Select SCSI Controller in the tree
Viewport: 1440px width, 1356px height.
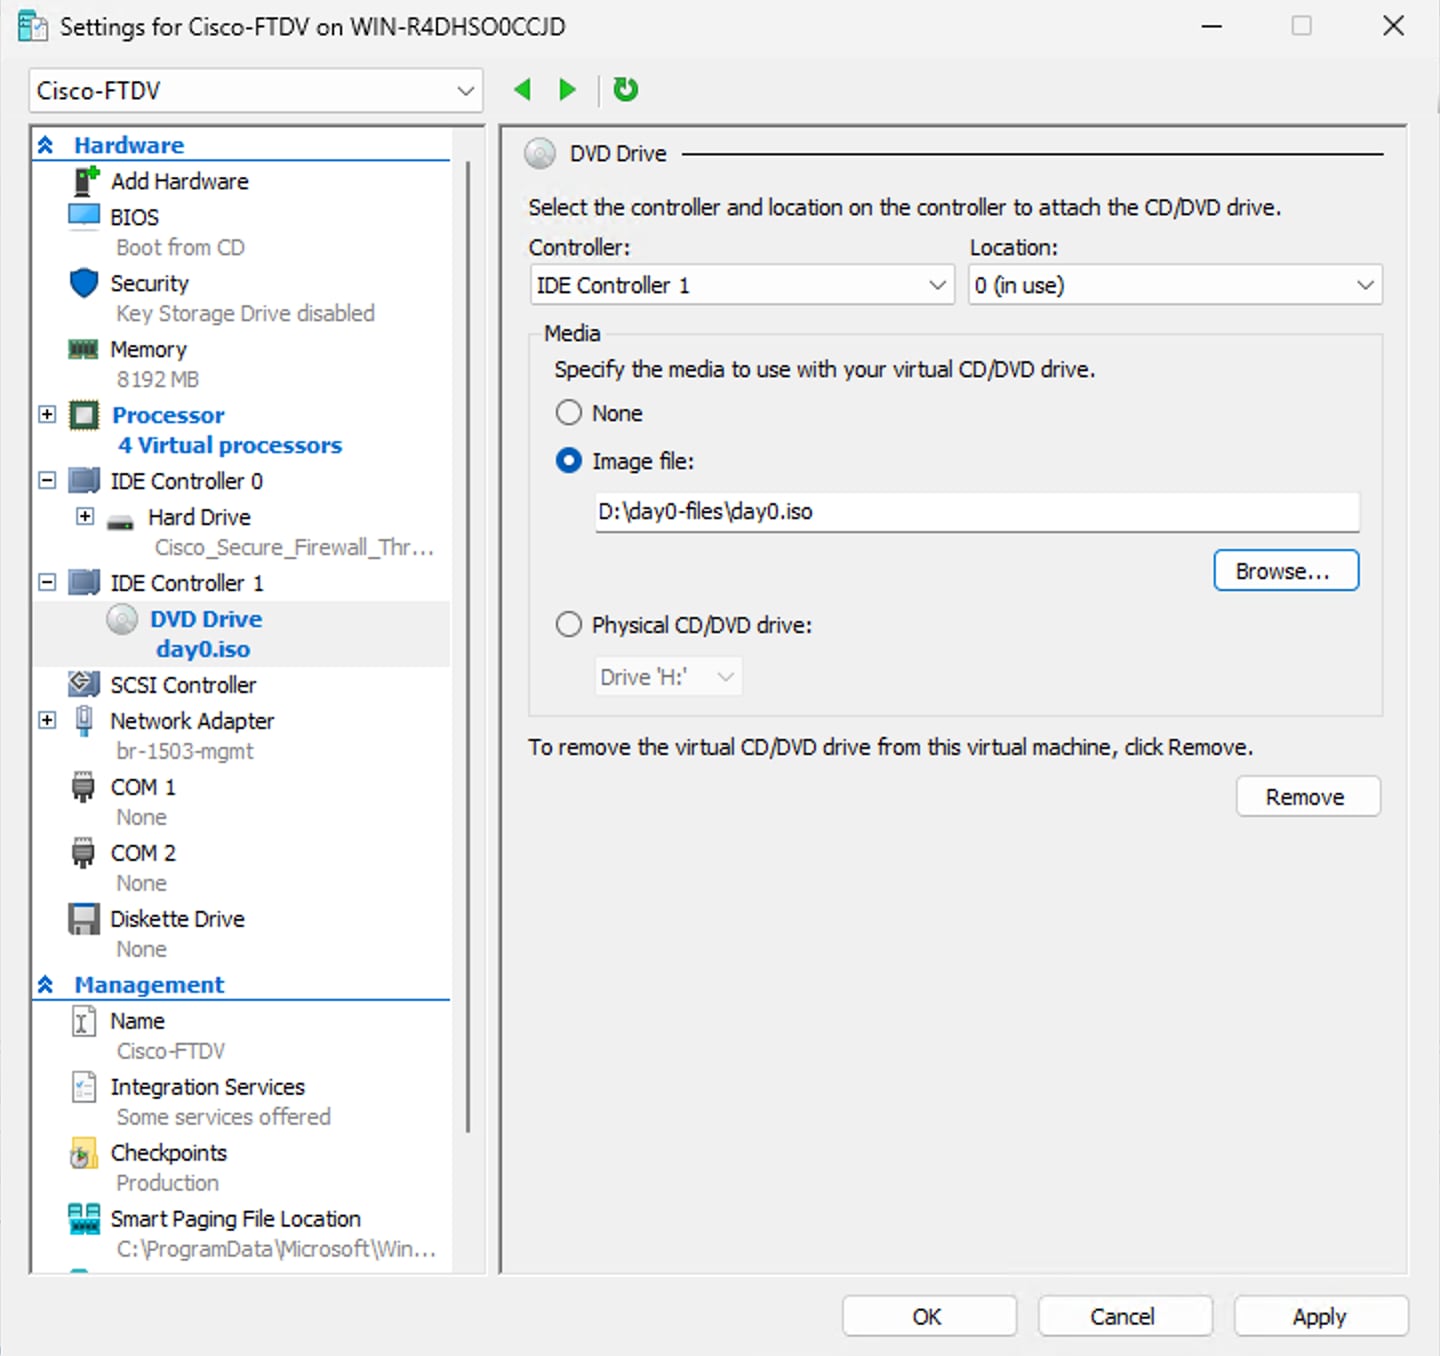tap(183, 685)
